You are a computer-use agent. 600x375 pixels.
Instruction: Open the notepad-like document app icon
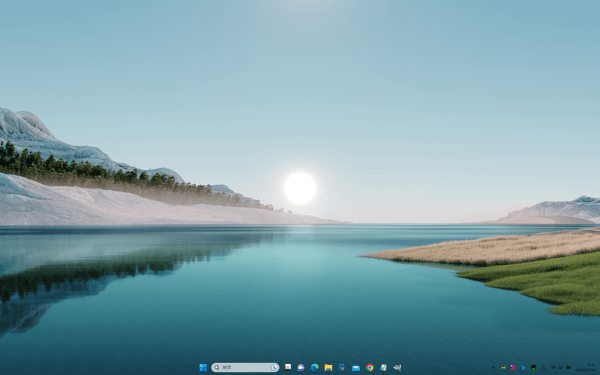[x=383, y=367]
